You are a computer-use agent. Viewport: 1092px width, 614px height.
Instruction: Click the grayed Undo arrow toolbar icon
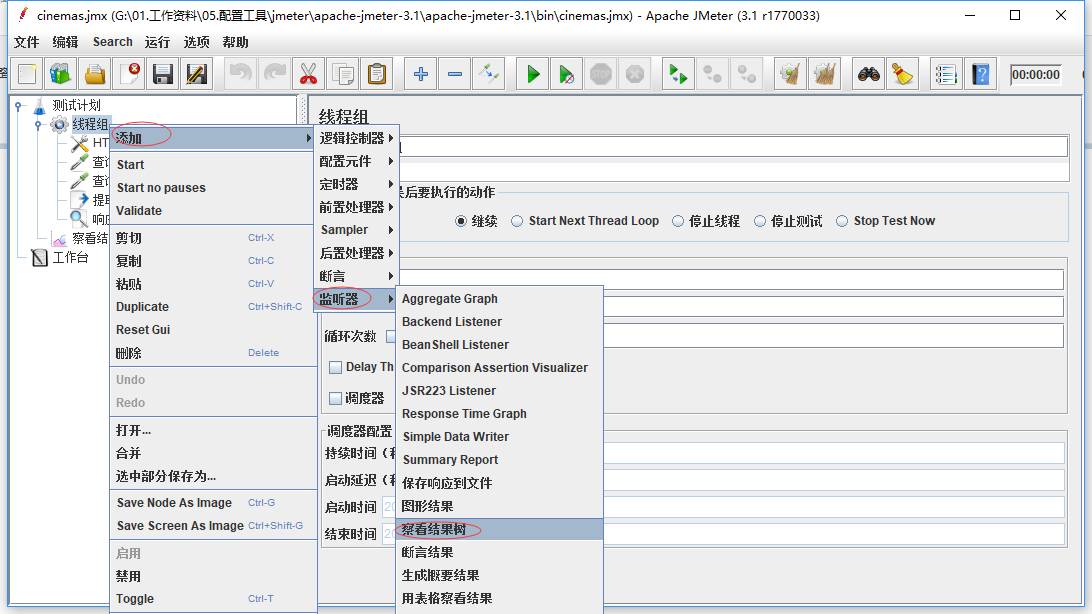(241, 74)
